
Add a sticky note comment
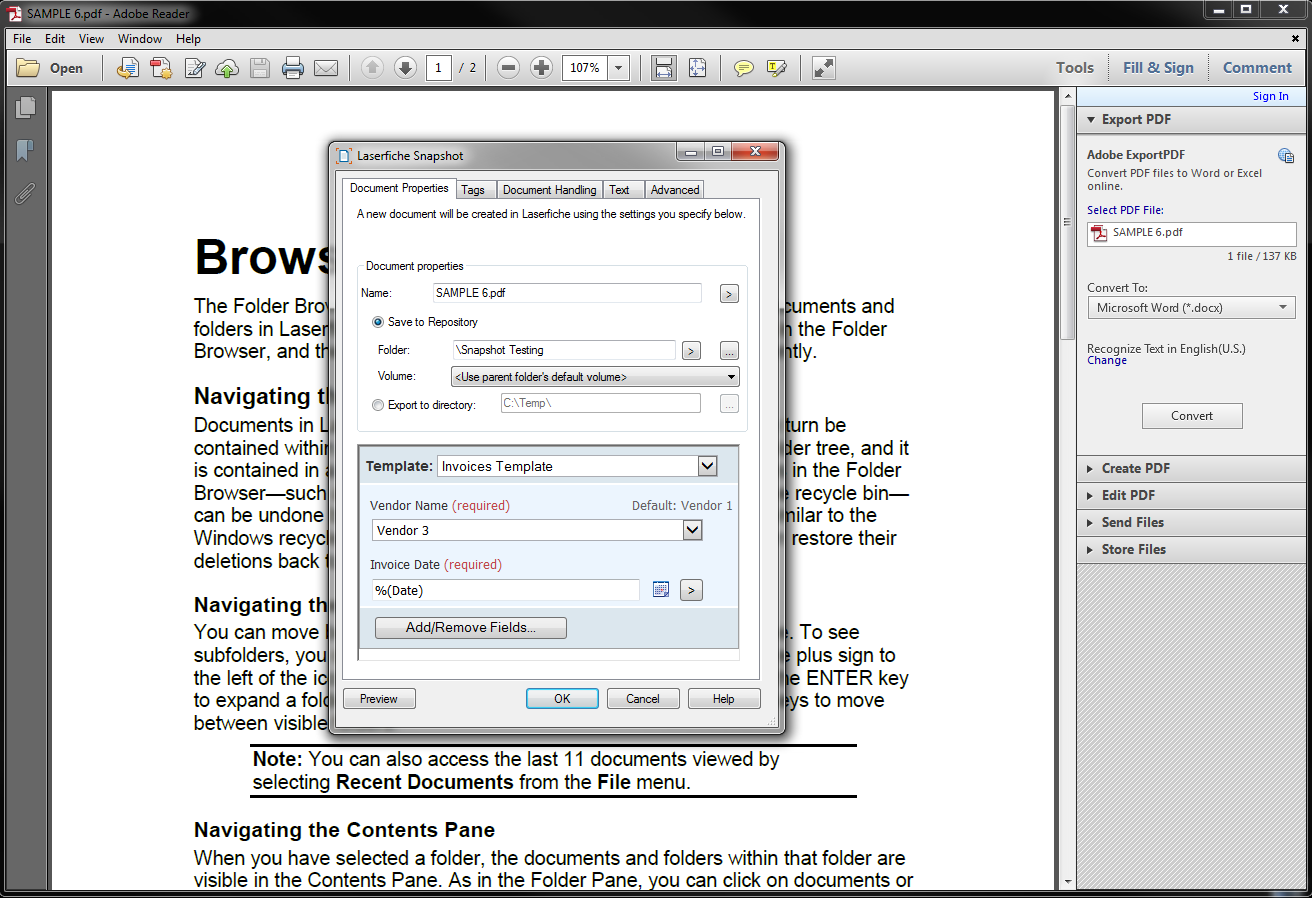click(x=744, y=68)
